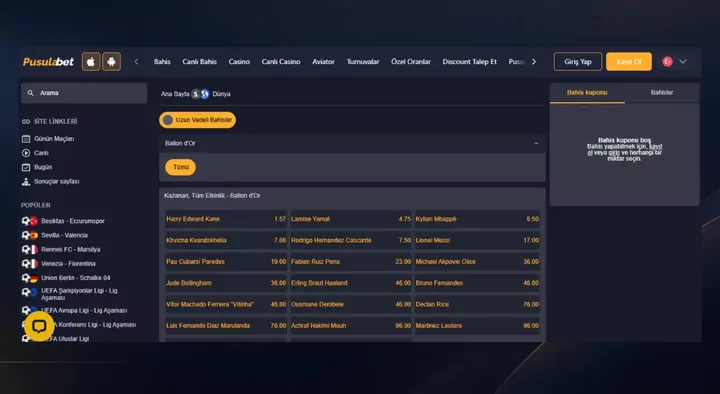Select Michael Akpovie Olise odds
The image size is (720, 394).
tap(477, 262)
